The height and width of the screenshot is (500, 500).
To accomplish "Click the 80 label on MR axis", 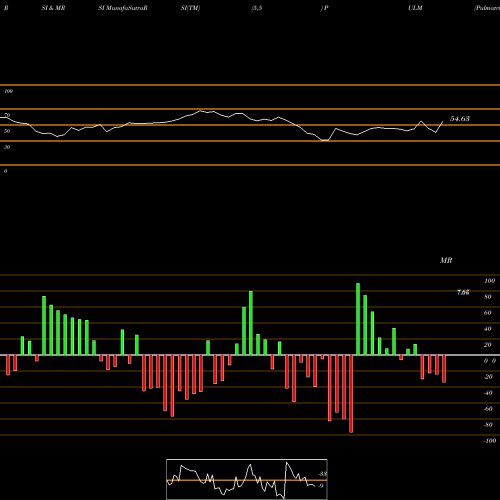I will (488, 297).
